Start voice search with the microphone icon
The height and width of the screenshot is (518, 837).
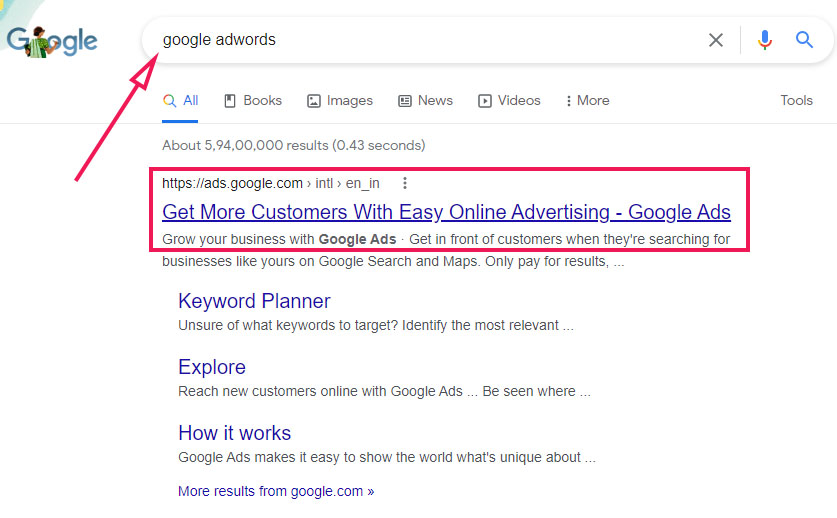point(764,40)
